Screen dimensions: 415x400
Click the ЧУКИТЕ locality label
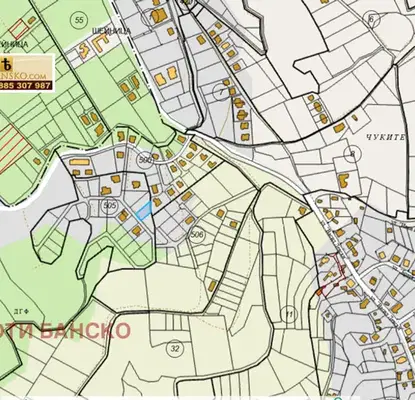[x=385, y=137]
